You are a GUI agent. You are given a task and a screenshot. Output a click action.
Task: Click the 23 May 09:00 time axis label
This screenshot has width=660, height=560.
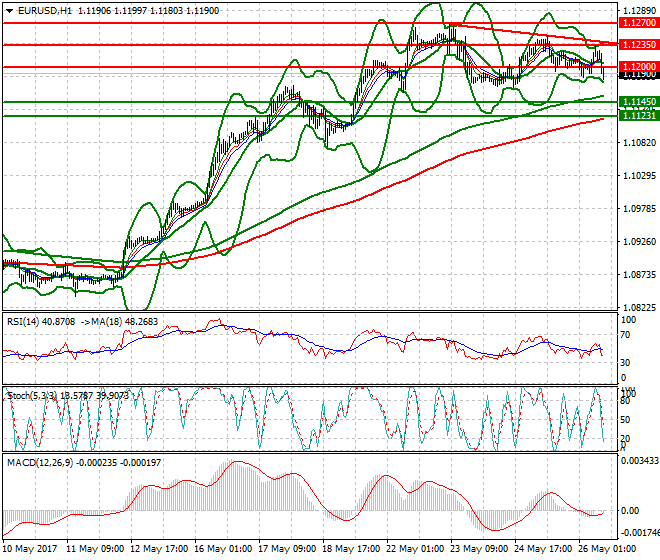point(479,549)
